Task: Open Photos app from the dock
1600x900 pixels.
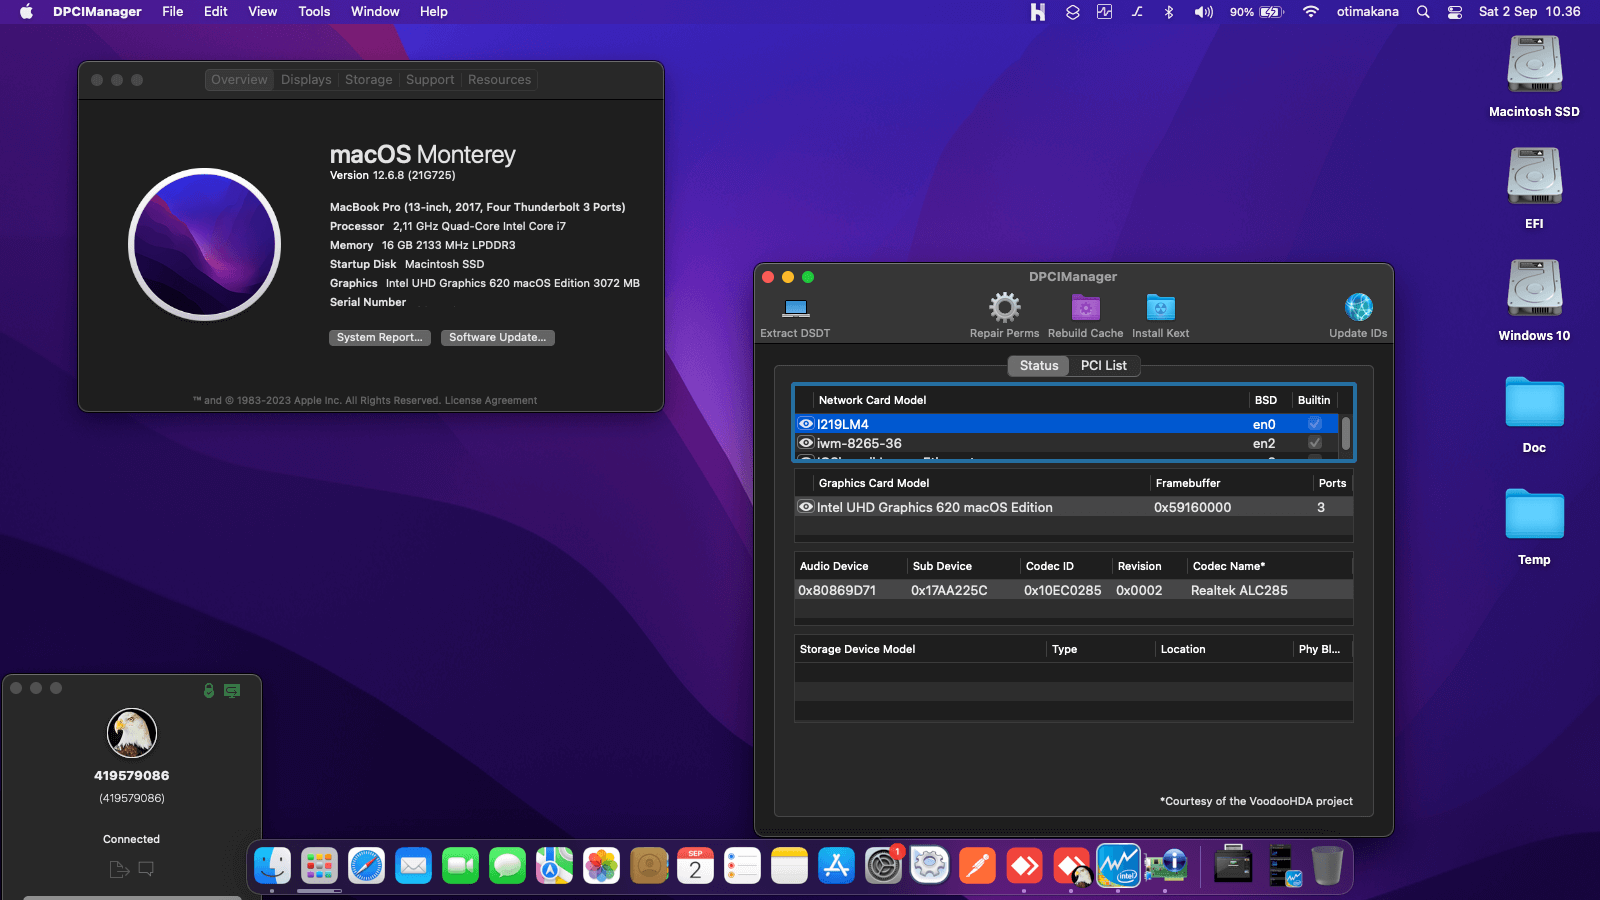Action: pyautogui.click(x=601, y=865)
